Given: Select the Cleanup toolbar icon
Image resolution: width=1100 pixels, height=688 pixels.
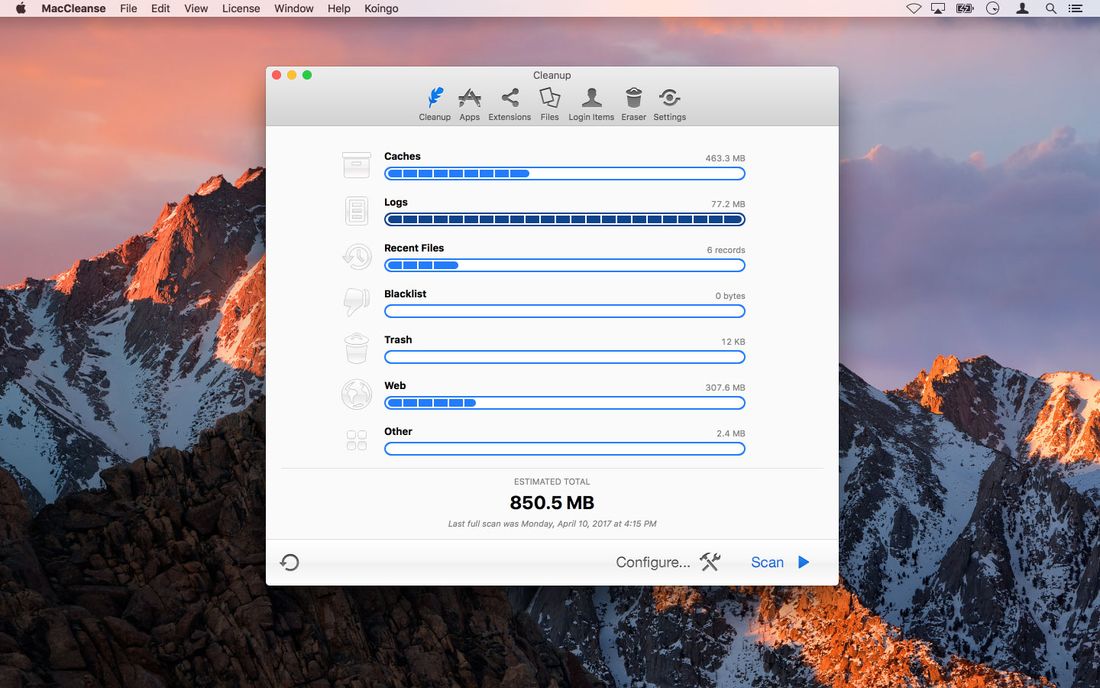Looking at the screenshot, I should point(434,98).
